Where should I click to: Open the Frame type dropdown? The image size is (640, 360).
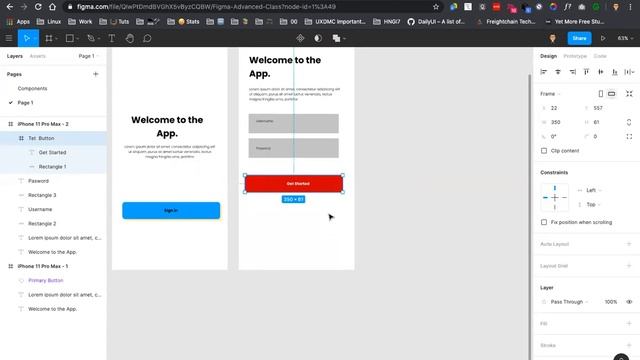coord(550,94)
